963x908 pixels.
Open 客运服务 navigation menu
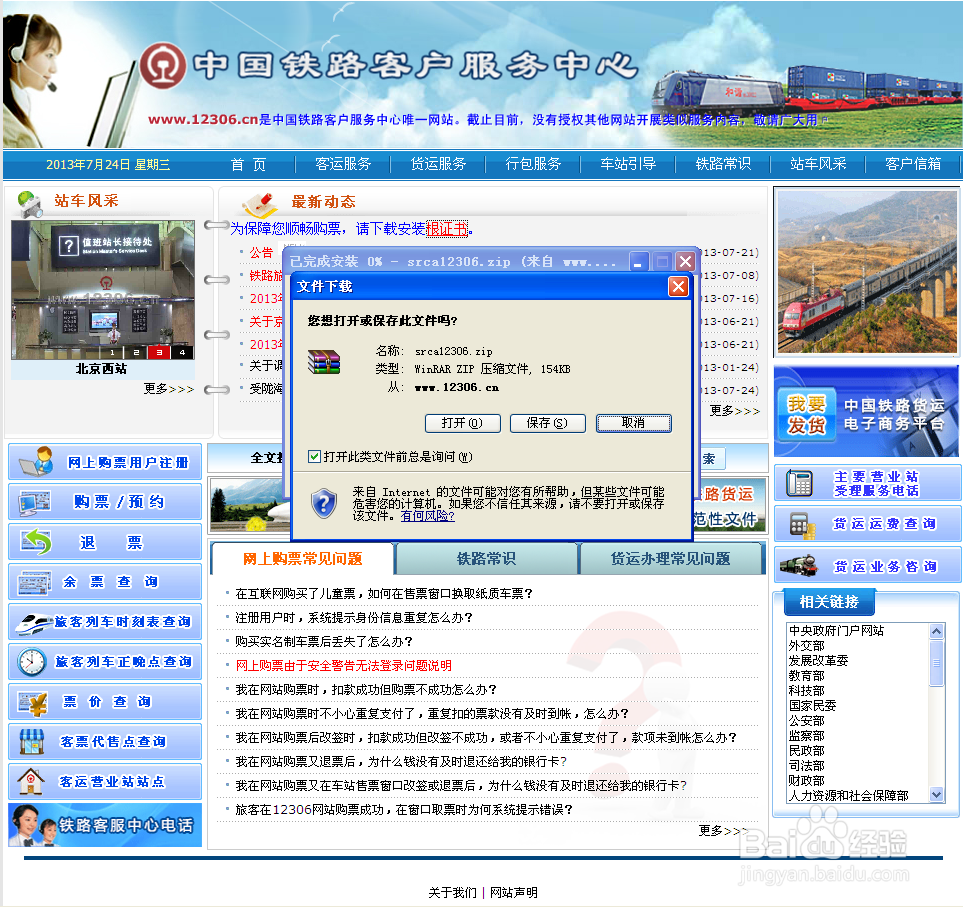[x=343, y=164]
